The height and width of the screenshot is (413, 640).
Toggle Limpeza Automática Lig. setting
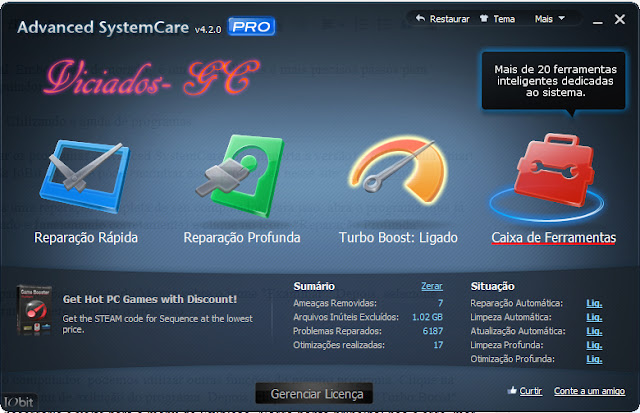click(x=594, y=317)
